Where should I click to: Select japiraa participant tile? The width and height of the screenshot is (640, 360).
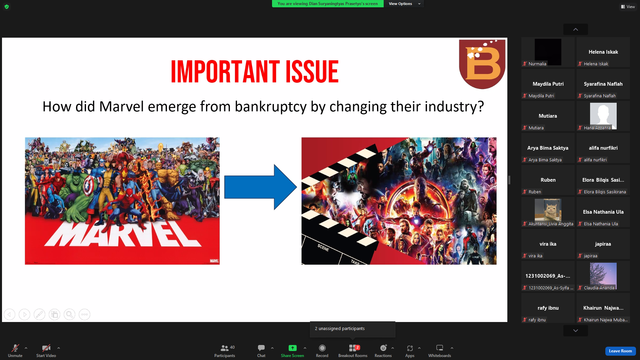click(x=603, y=244)
